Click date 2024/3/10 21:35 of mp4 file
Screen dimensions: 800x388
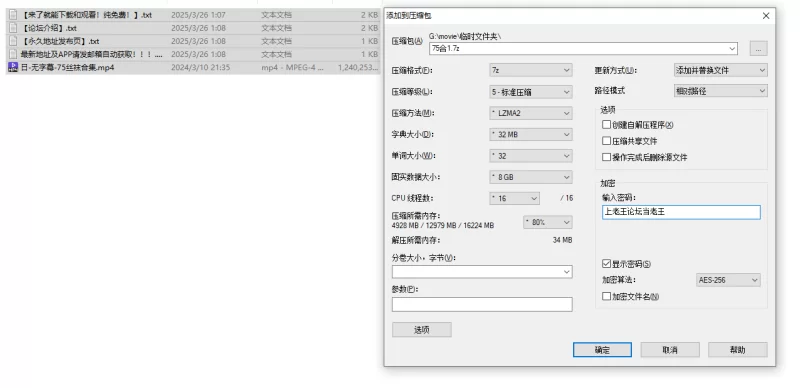(x=201, y=67)
